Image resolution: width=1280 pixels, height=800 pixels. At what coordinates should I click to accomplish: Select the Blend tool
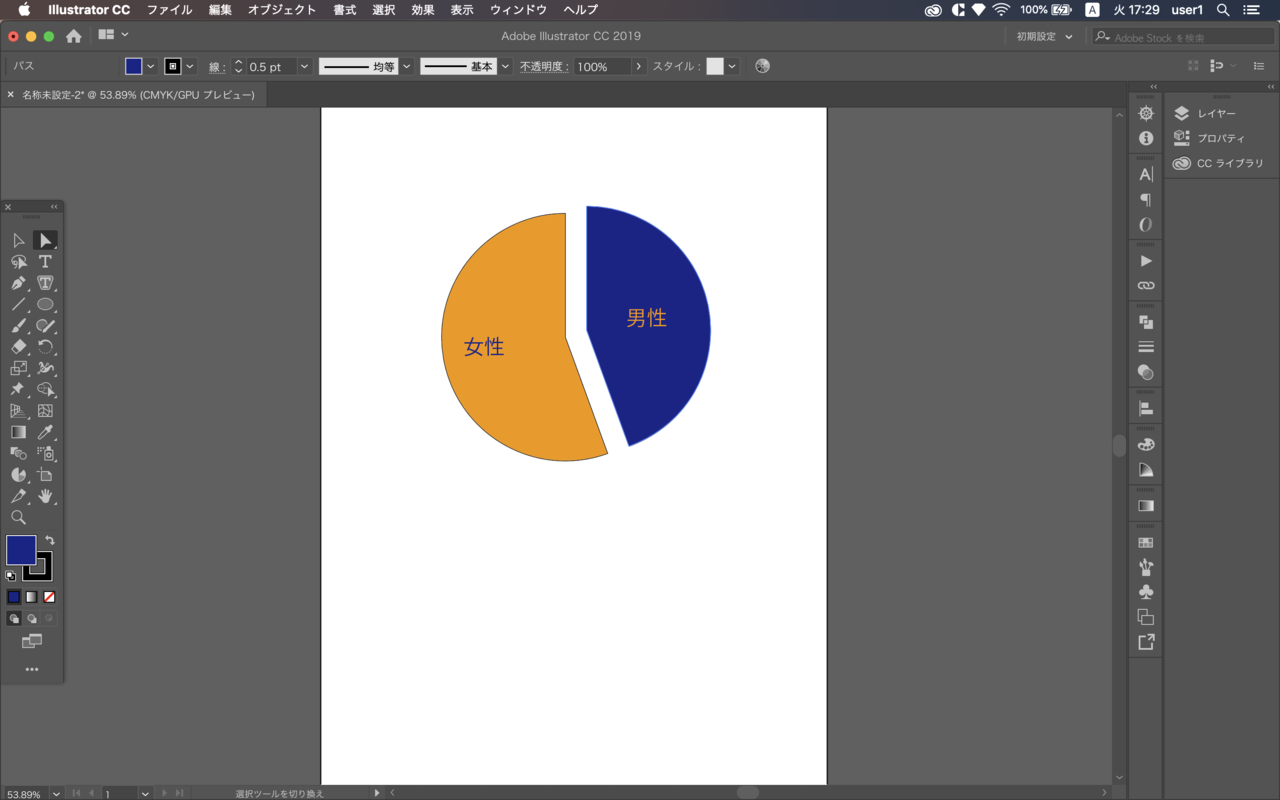18,454
